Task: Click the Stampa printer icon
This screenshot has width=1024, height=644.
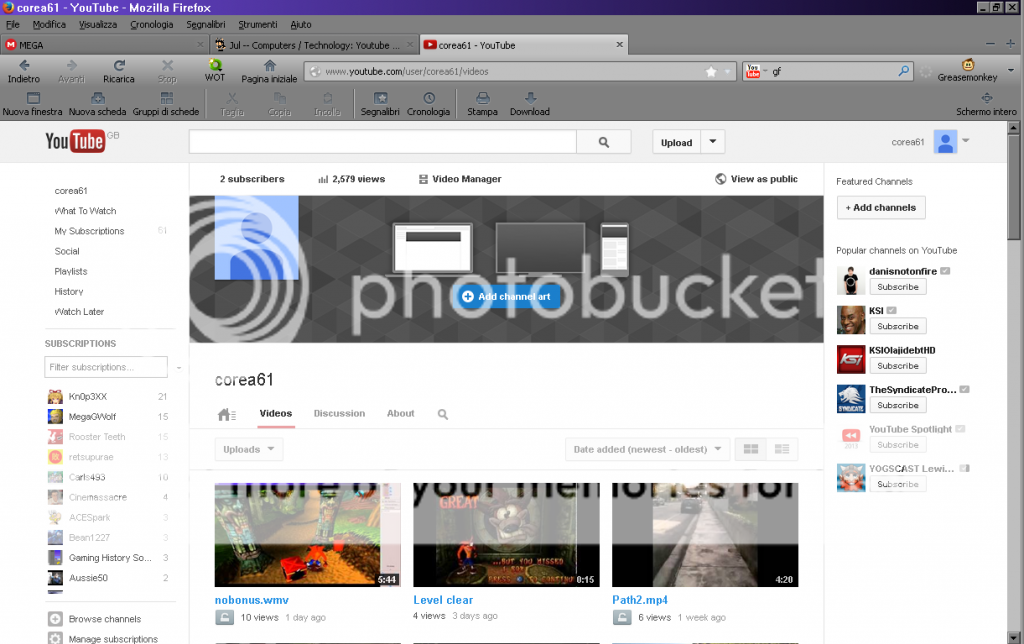Action: coord(482,98)
